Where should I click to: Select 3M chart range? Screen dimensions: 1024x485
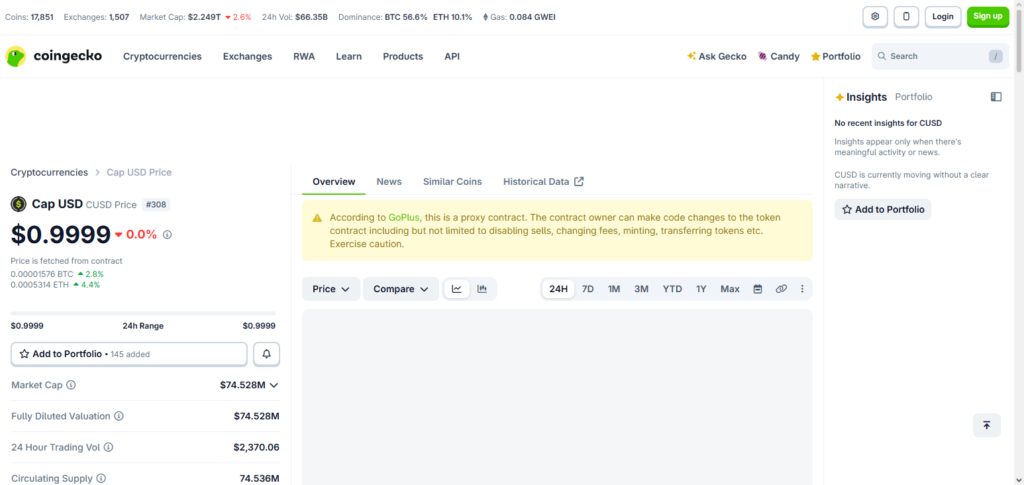[641, 289]
